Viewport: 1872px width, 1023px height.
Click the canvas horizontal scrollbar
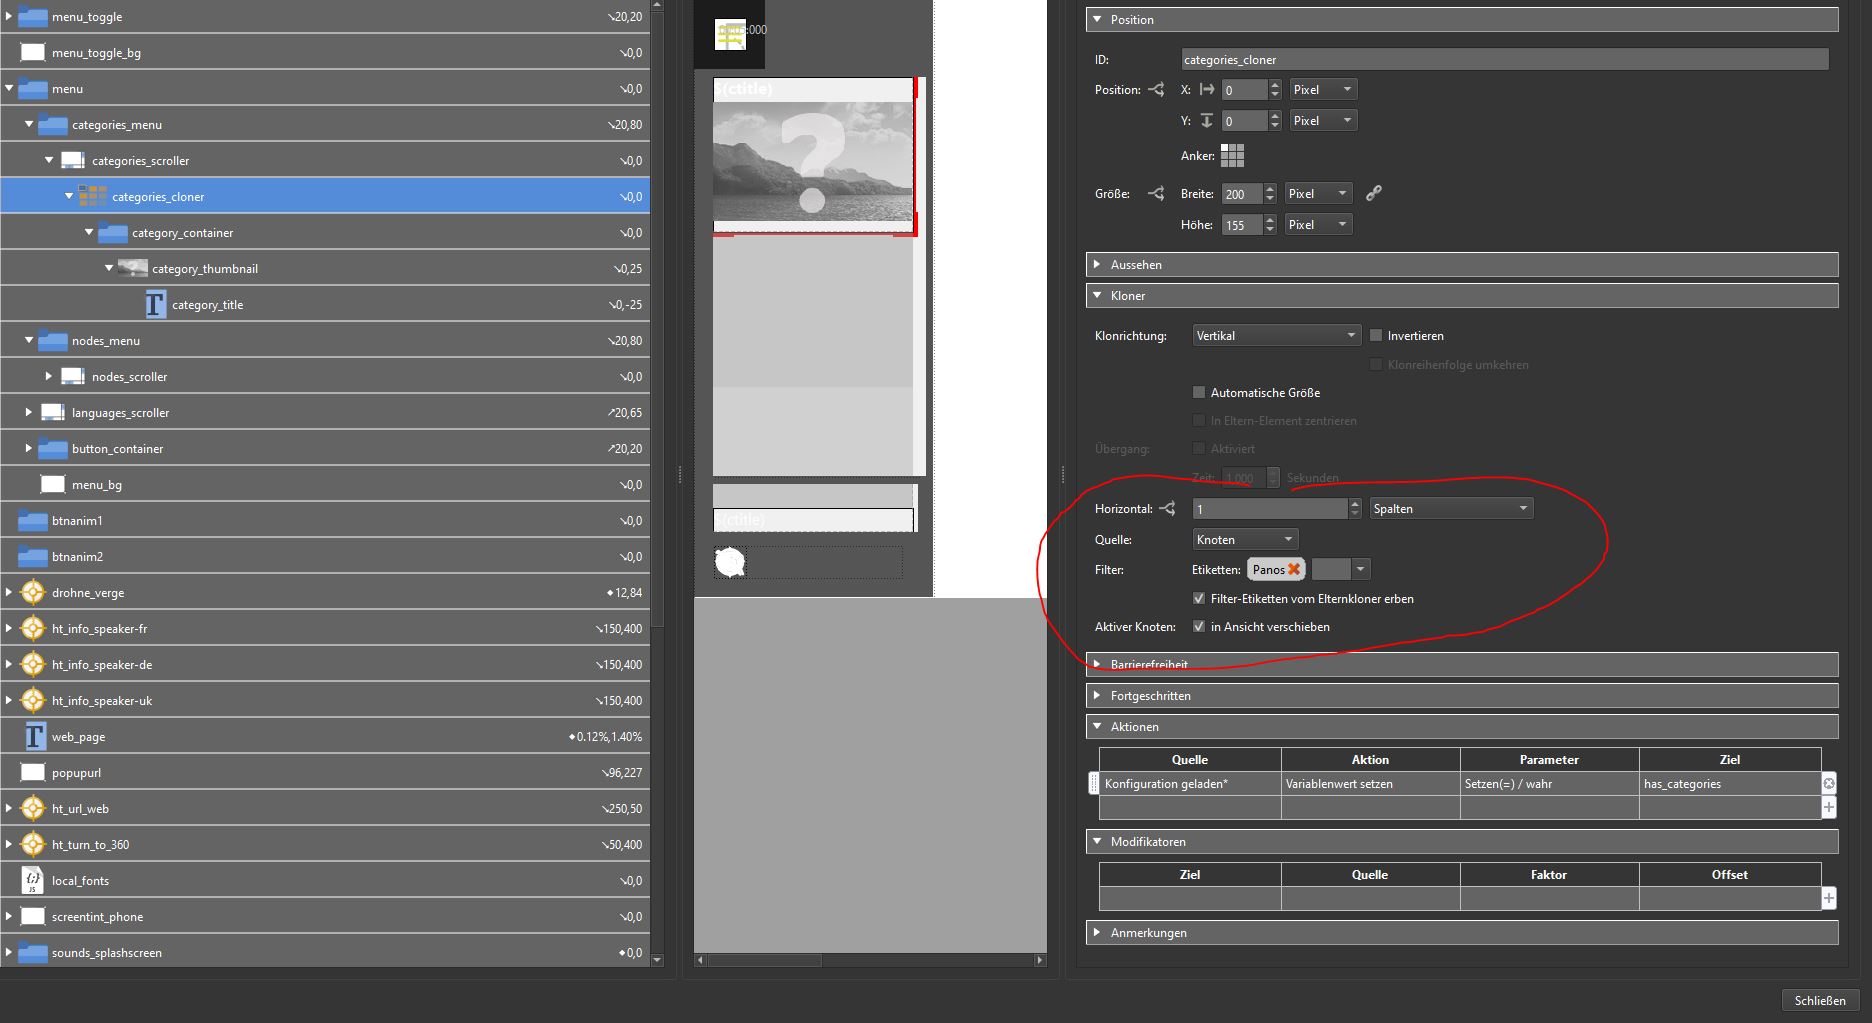(765, 960)
